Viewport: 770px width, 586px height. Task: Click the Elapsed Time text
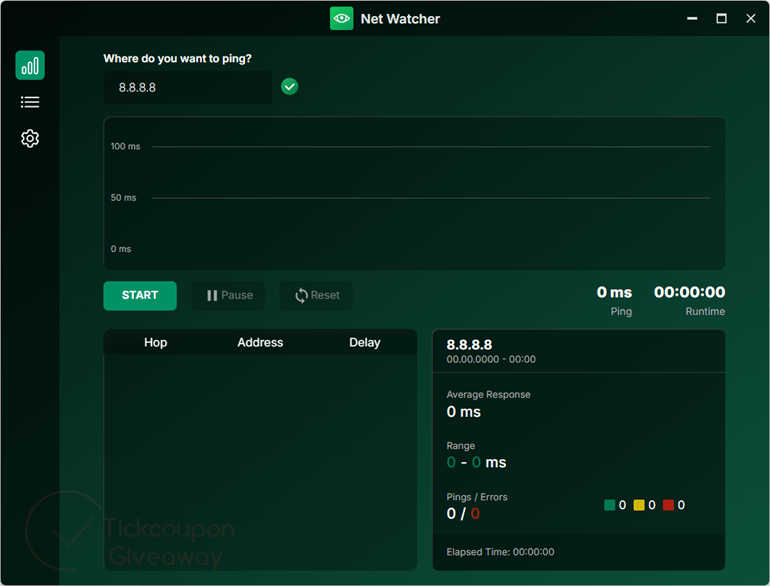click(500, 552)
